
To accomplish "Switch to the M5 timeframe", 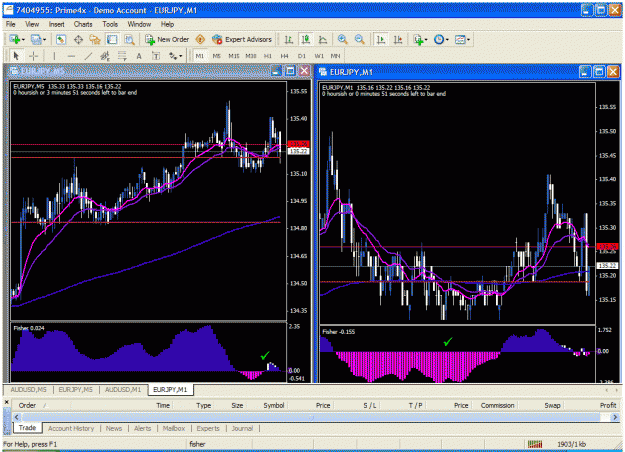I will pos(216,56).
